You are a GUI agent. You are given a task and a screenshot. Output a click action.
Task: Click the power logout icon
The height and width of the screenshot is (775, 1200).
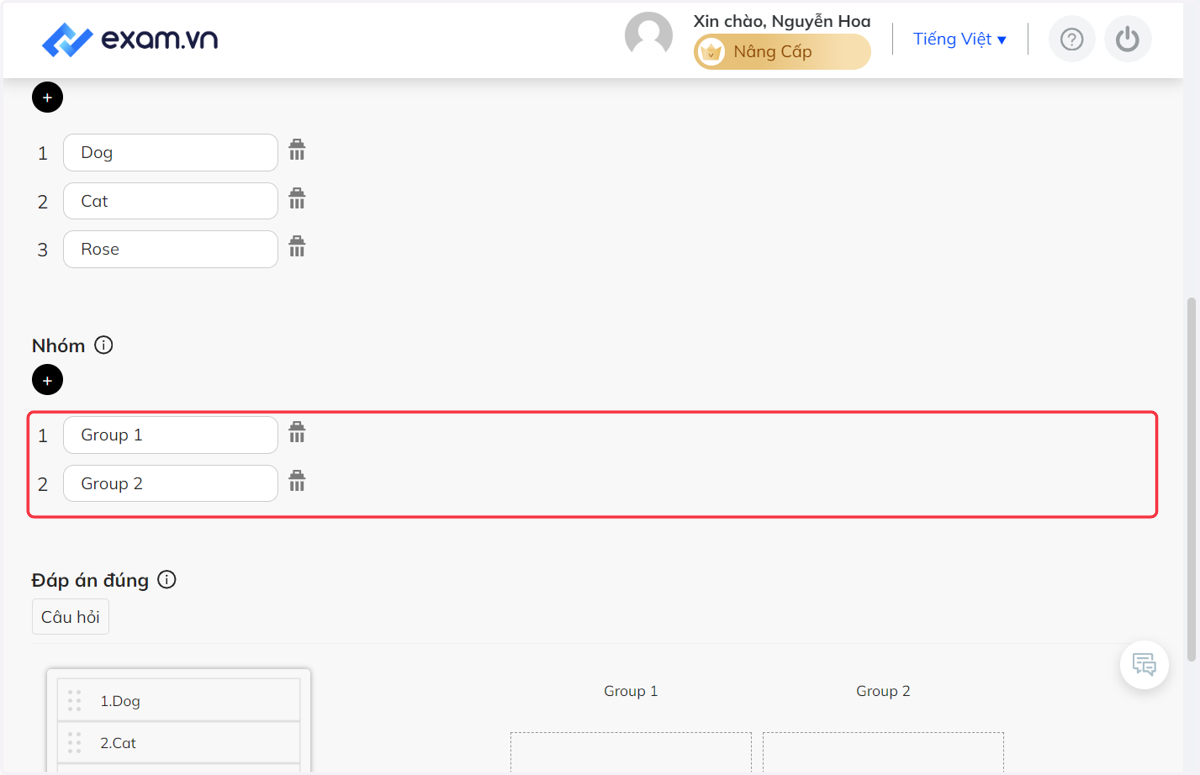point(1128,40)
